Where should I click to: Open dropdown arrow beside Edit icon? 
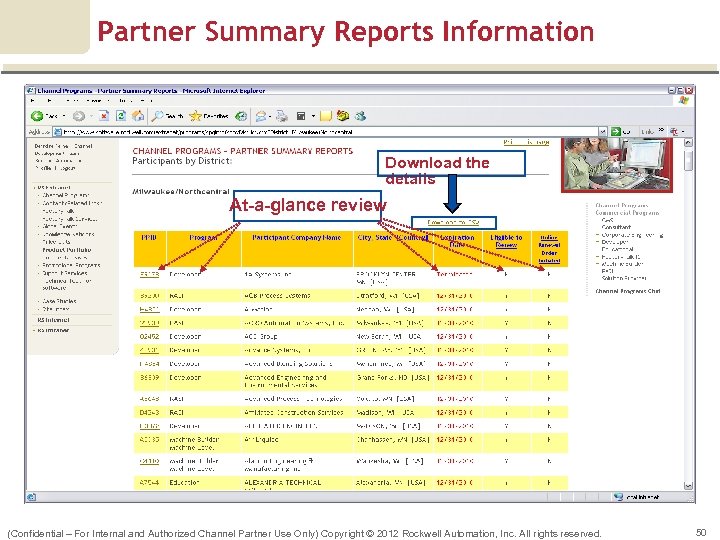click(x=313, y=116)
